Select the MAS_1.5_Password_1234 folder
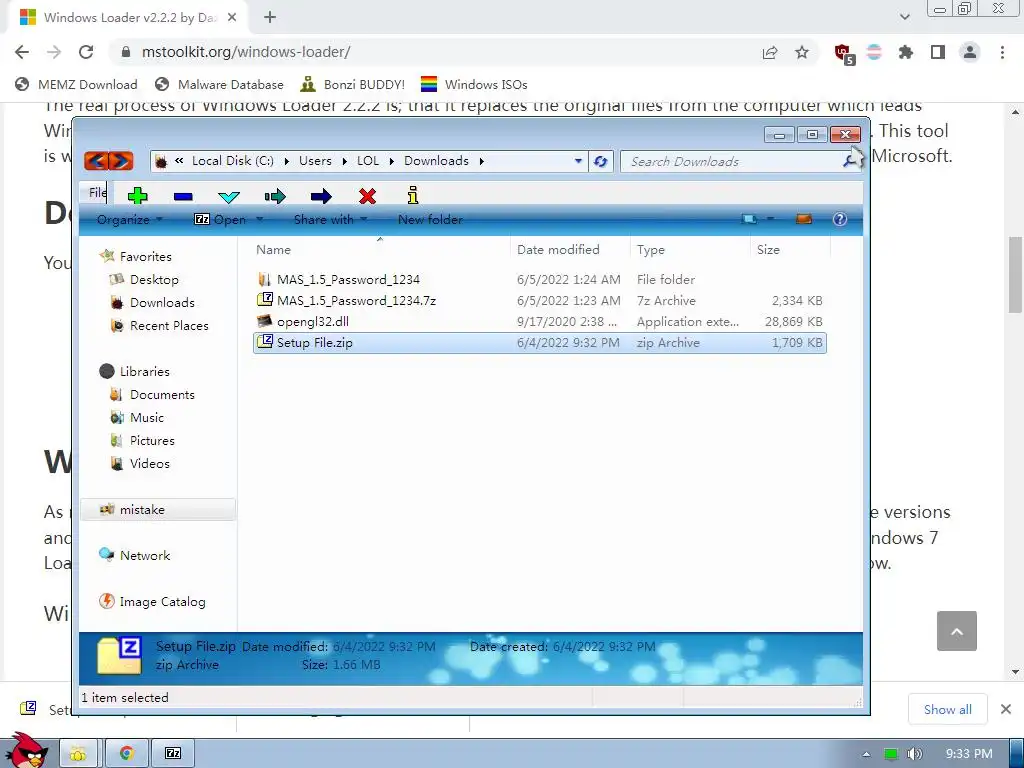Image resolution: width=1024 pixels, height=768 pixels. (539, 280)
